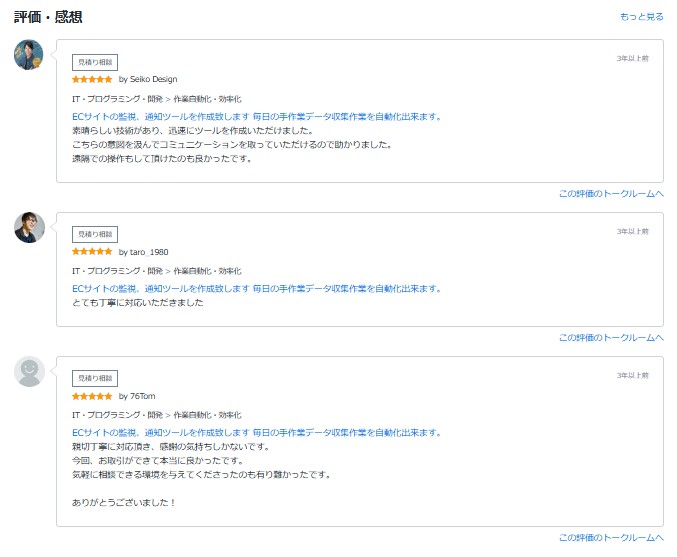Click the five-star rating by 76Tom
Image resolution: width=677 pixels, height=557 pixels.
coord(92,396)
